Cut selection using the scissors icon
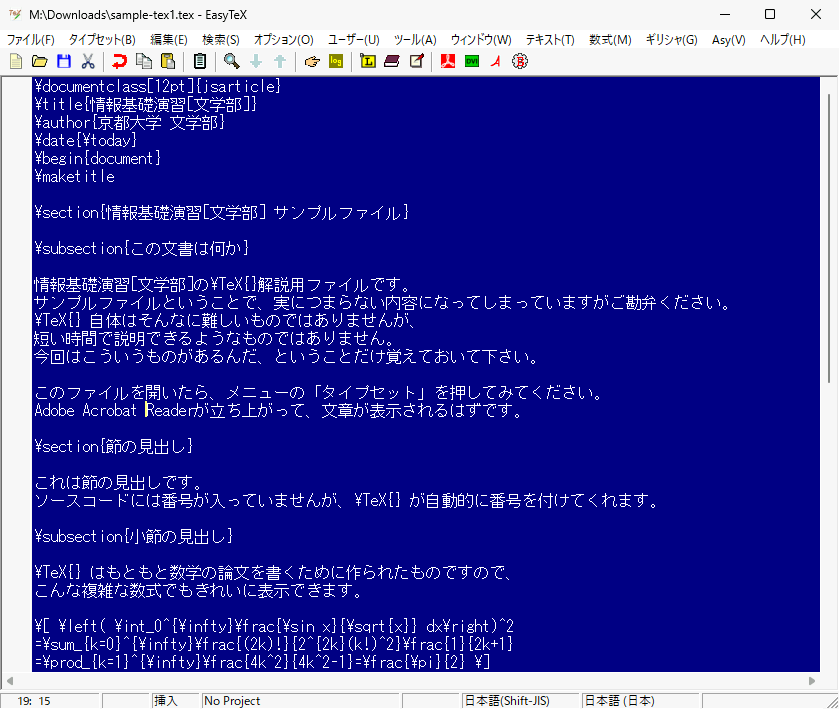839x709 pixels. tap(88, 62)
